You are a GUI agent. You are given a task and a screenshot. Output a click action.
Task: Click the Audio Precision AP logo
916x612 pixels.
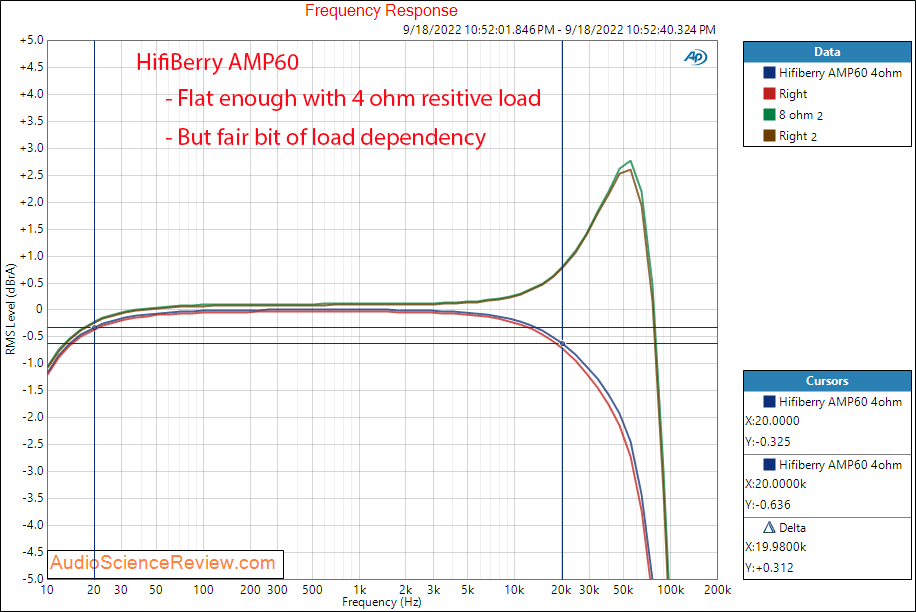tap(695, 57)
